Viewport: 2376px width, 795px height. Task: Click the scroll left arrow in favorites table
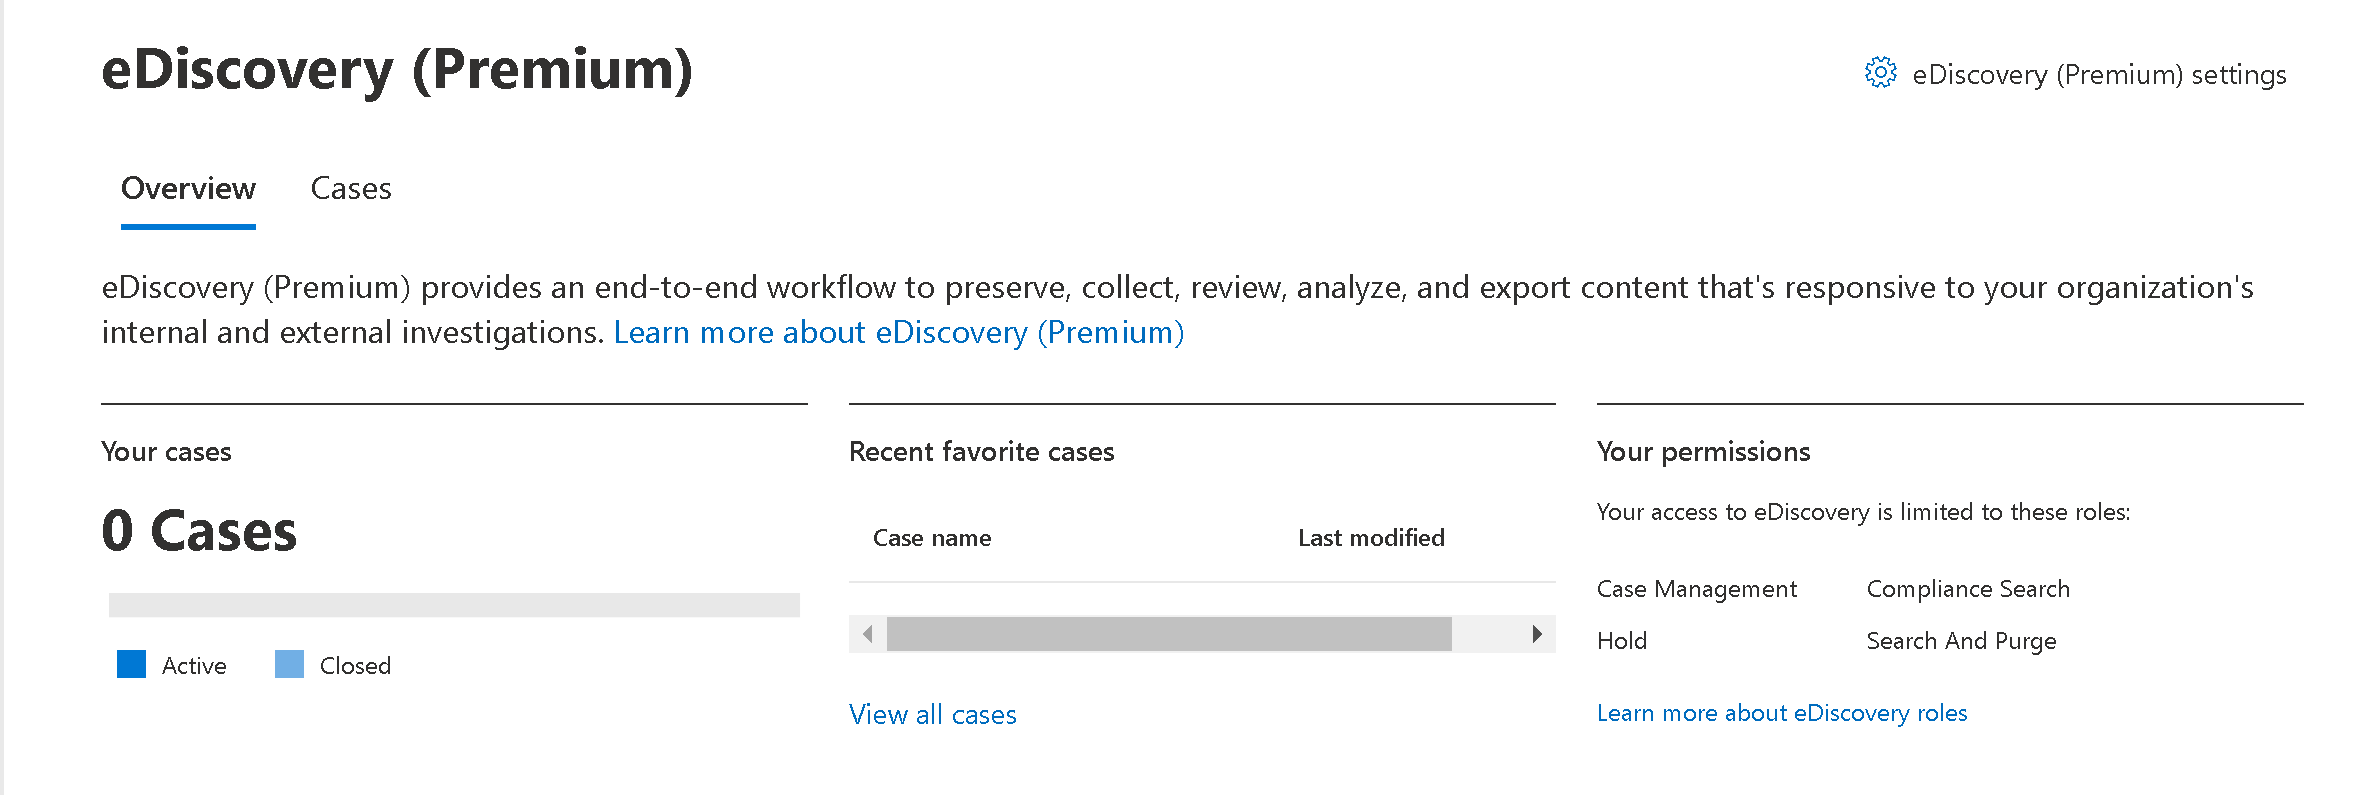click(x=867, y=634)
